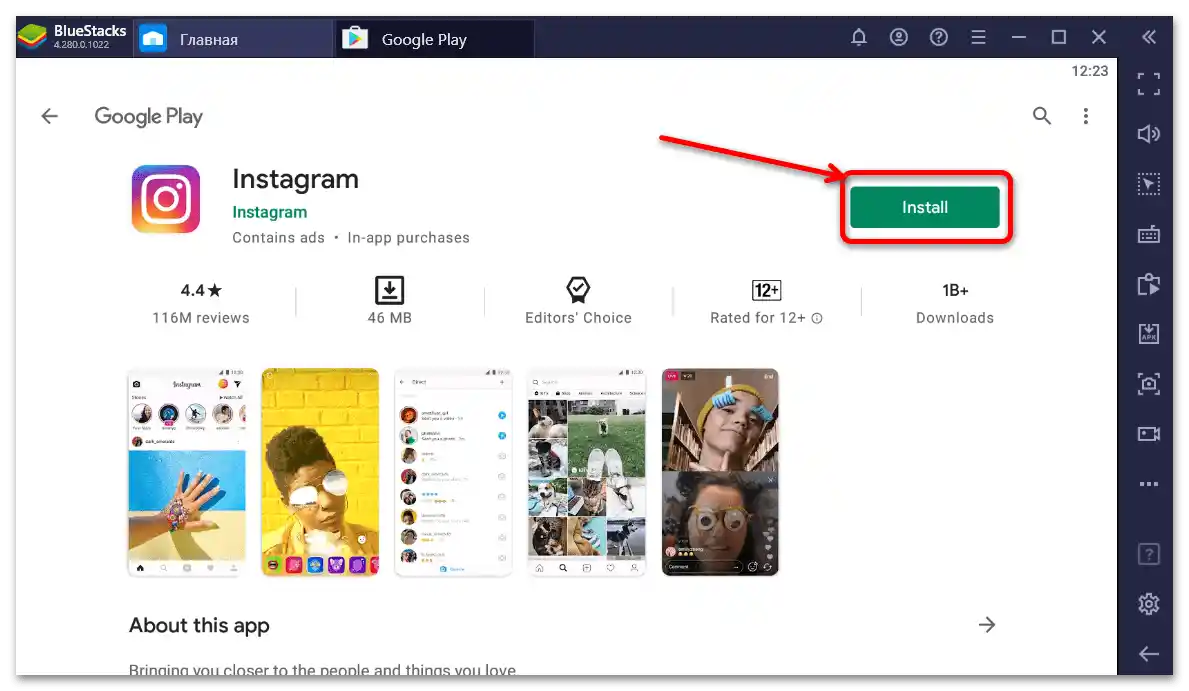Open Rated for 12+ info icon

coord(817,319)
